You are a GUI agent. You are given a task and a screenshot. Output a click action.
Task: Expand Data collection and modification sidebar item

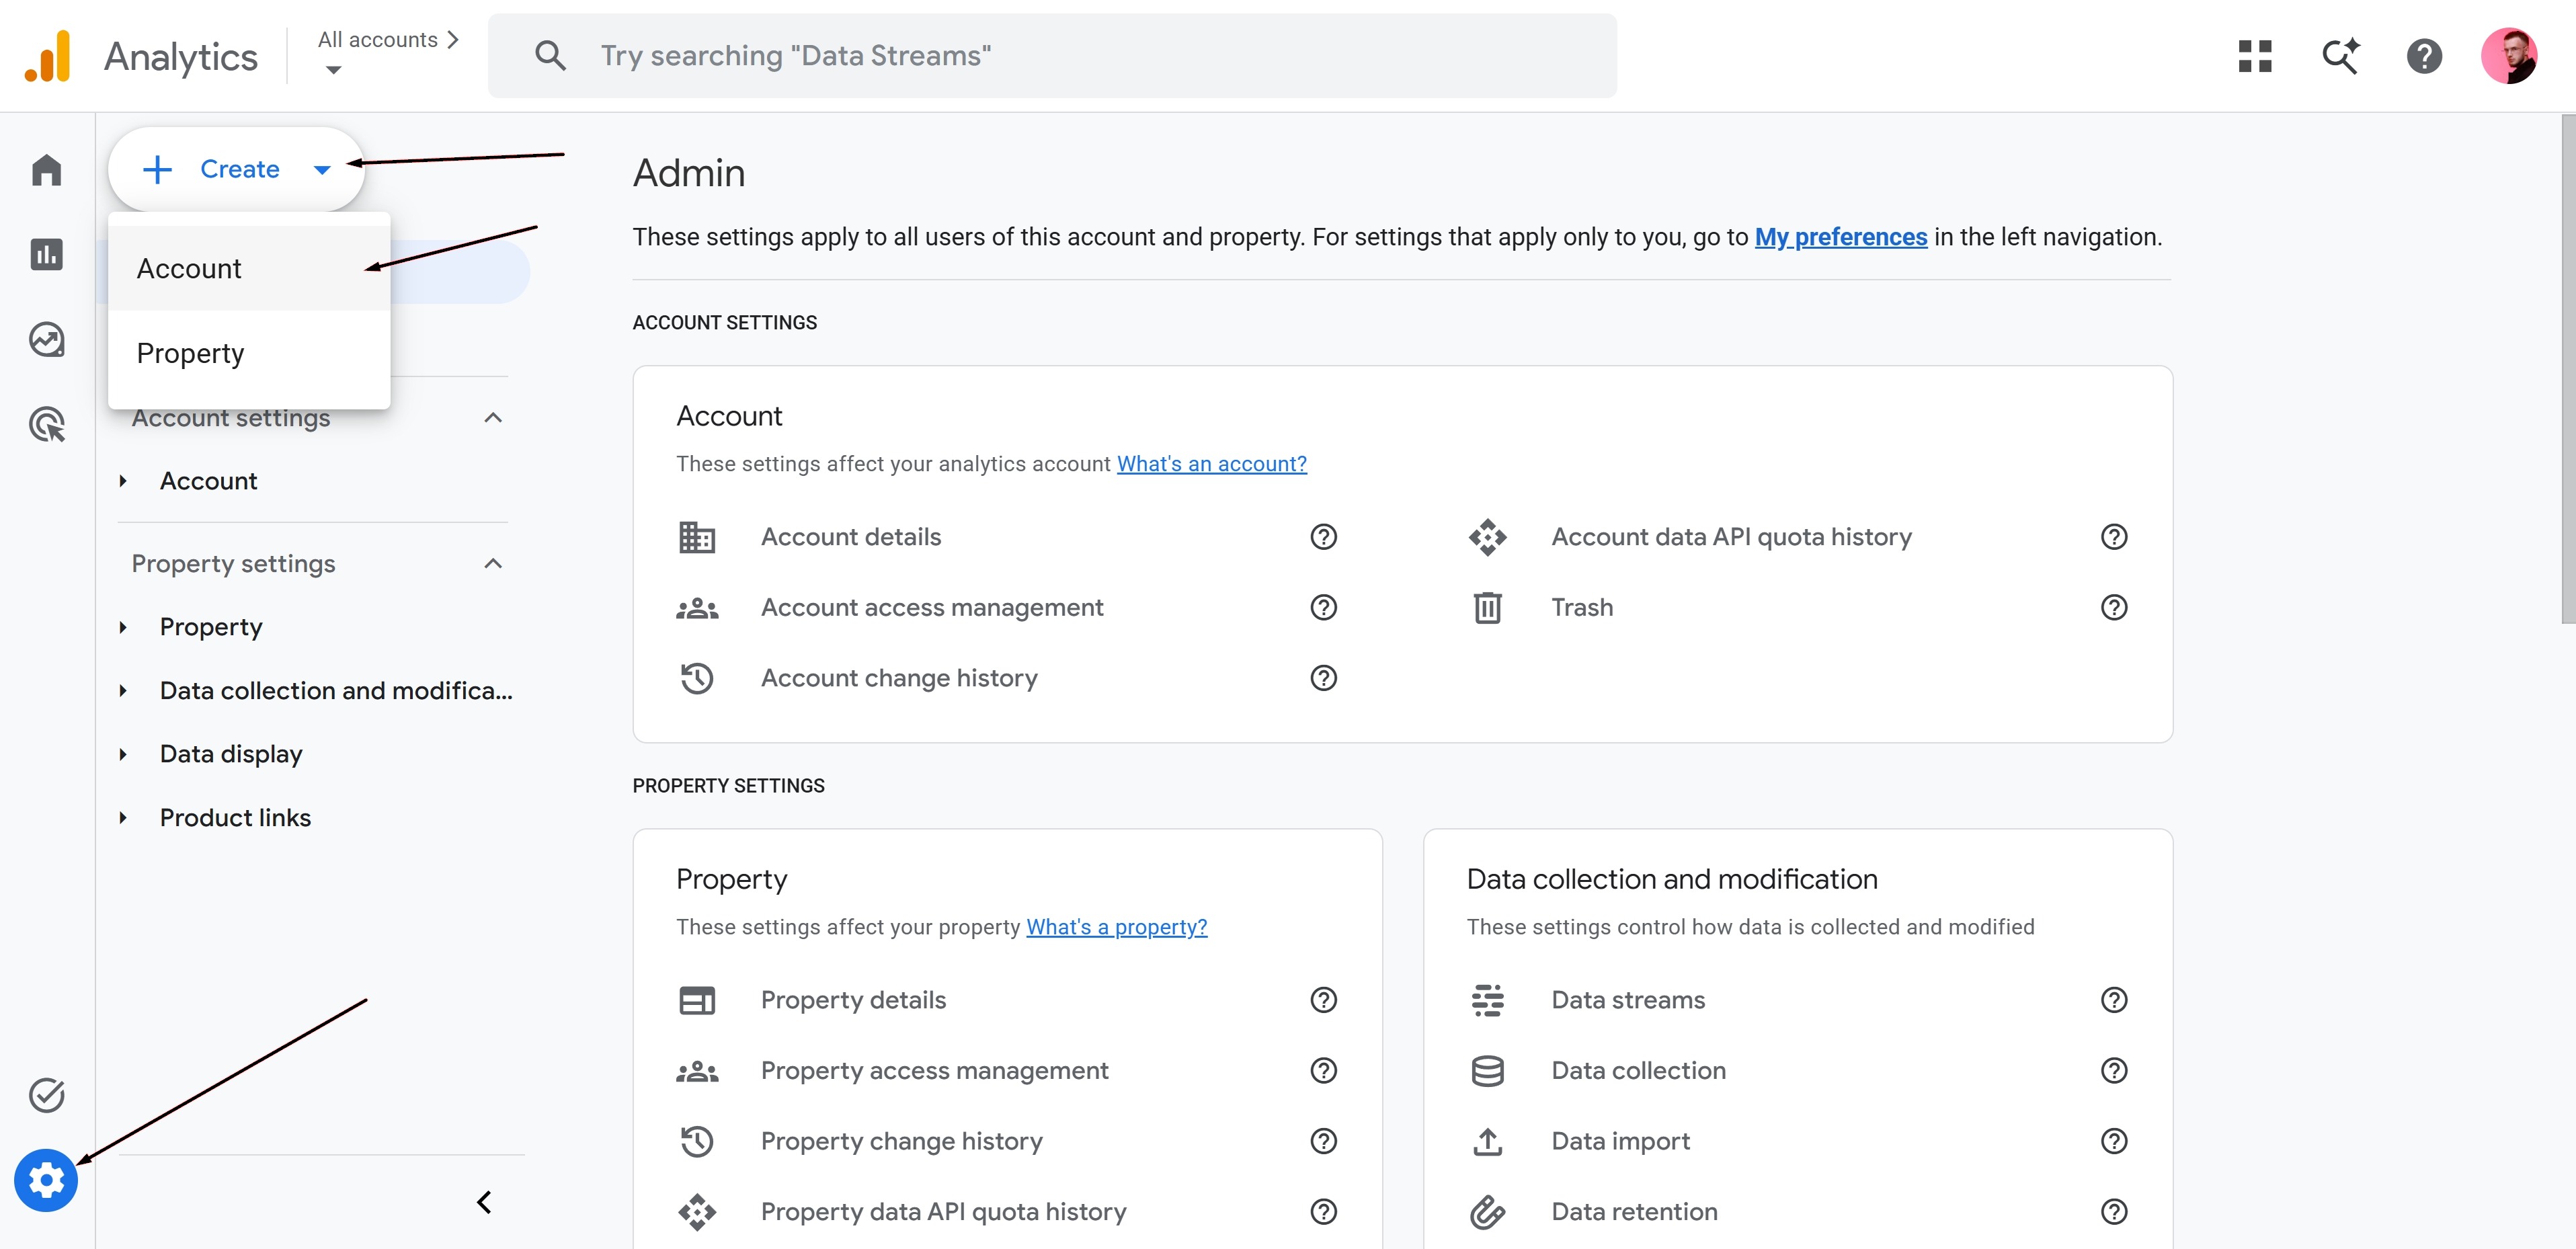(123, 691)
